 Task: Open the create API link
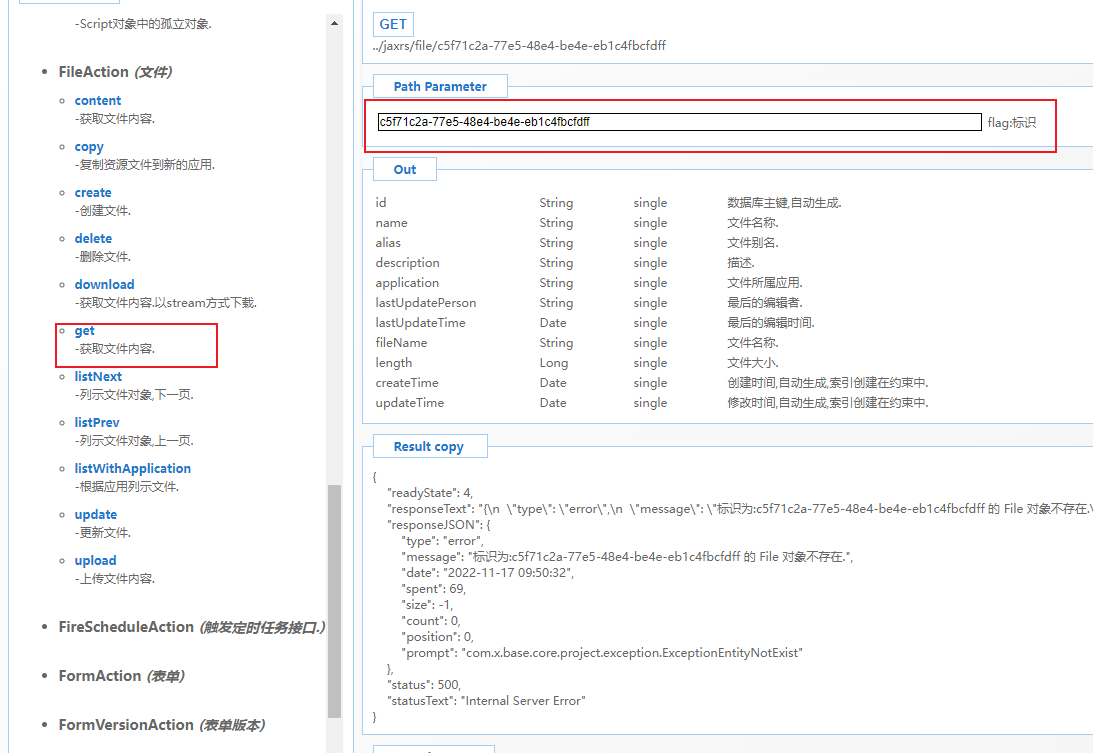93,192
